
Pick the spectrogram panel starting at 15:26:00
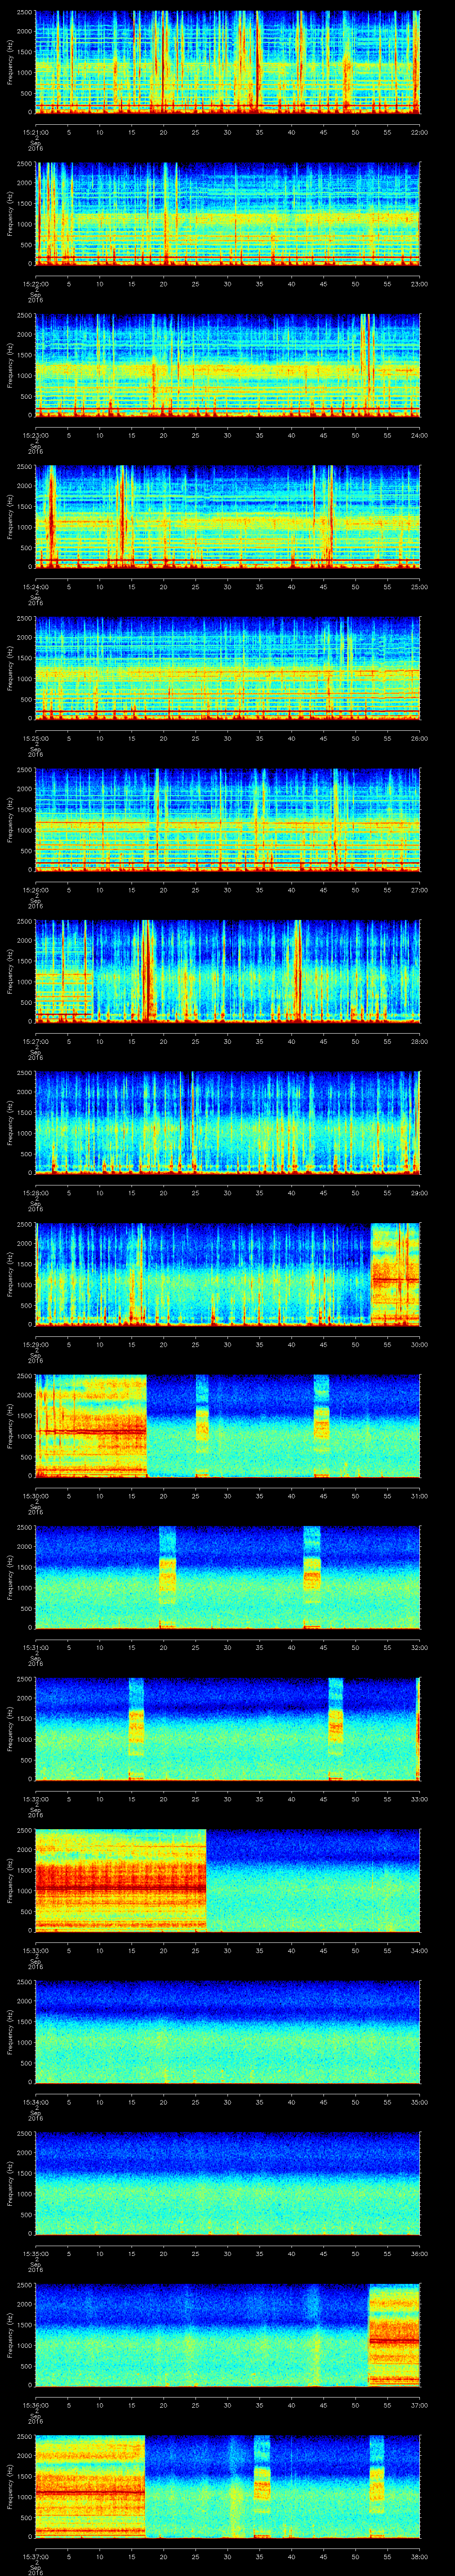pyautogui.click(x=227, y=819)
